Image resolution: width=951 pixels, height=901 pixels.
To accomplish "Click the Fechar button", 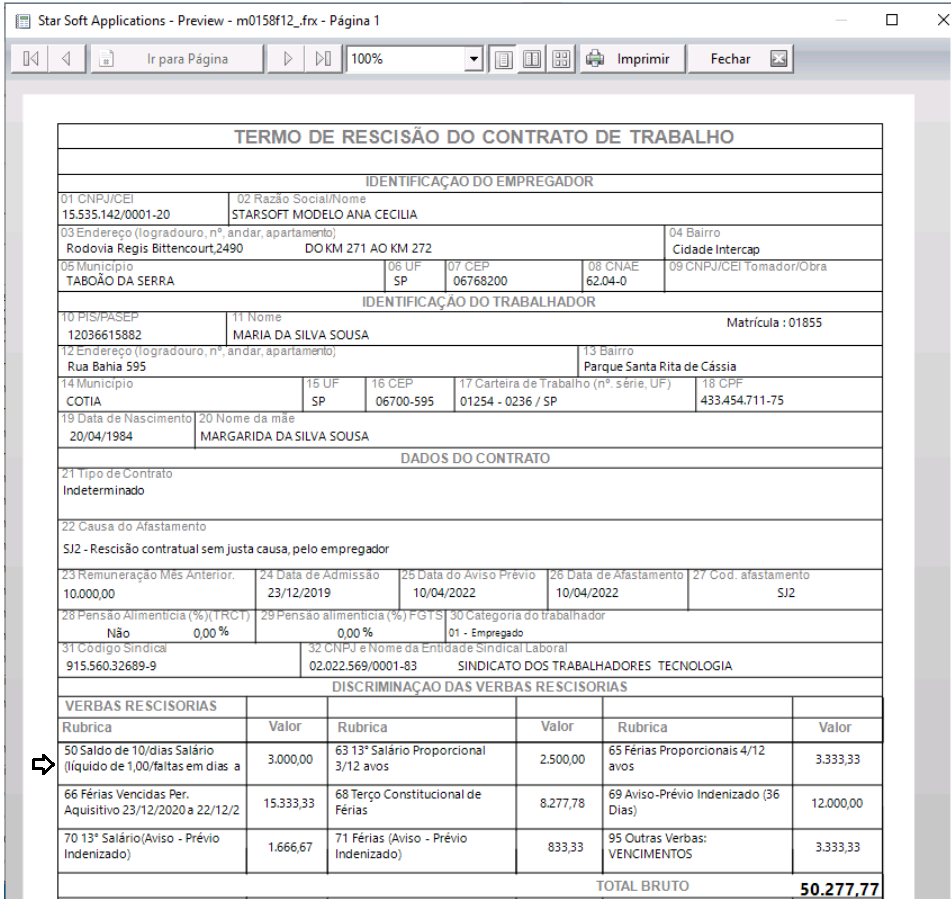I will tap(741, 59).
